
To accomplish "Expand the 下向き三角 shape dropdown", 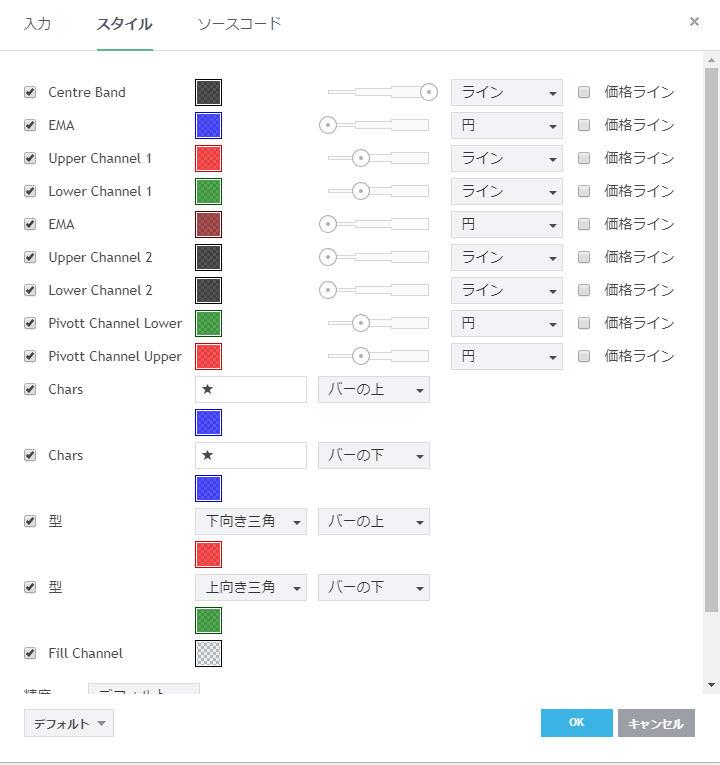I will 250,521.
